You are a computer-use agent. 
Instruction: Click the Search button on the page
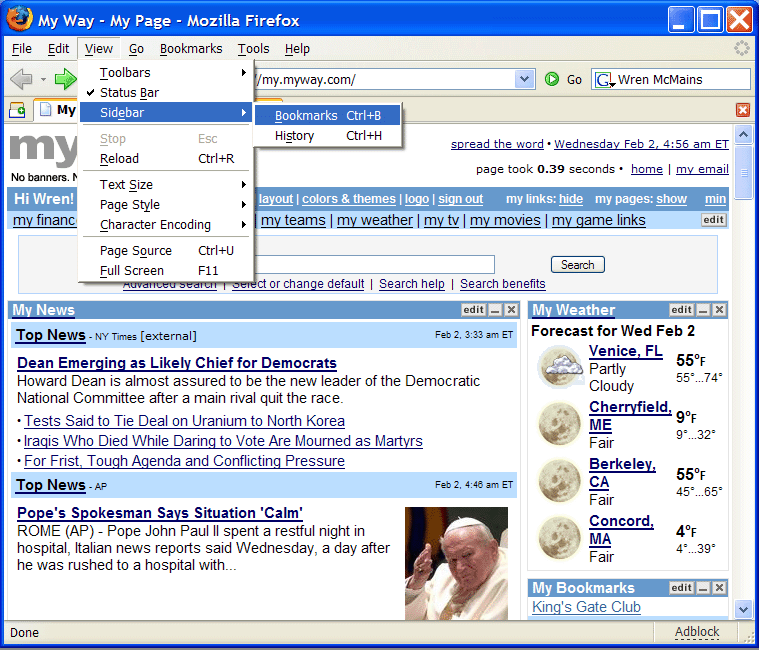click(x=577, y=265)
